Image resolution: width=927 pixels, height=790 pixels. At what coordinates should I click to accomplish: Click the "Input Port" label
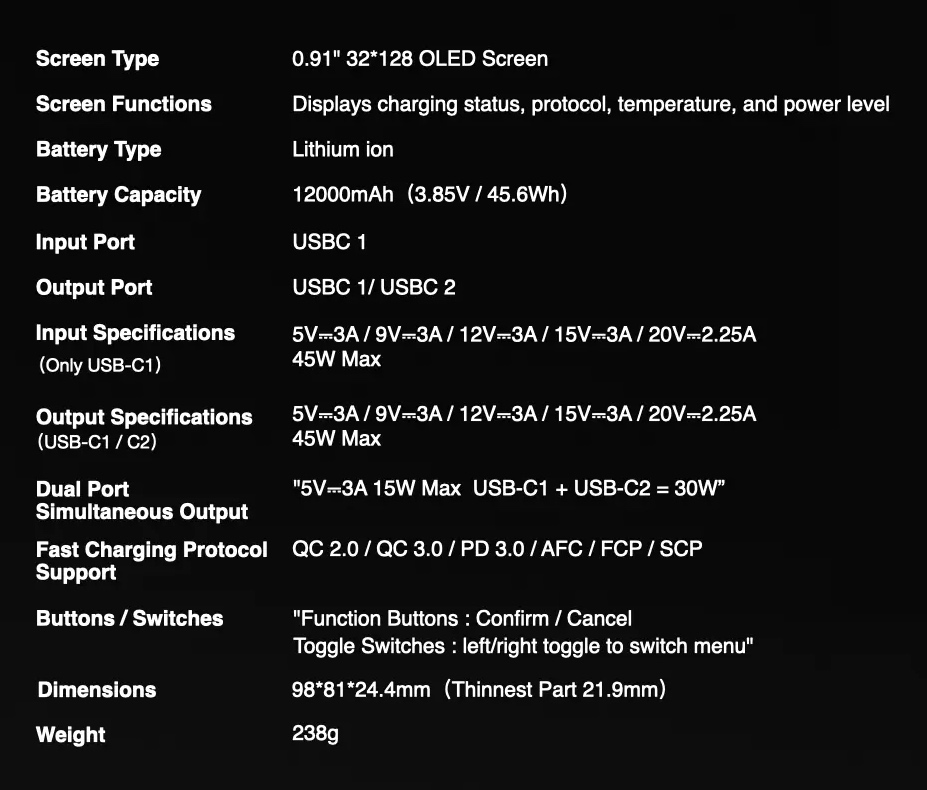click(x=85, y=242)
